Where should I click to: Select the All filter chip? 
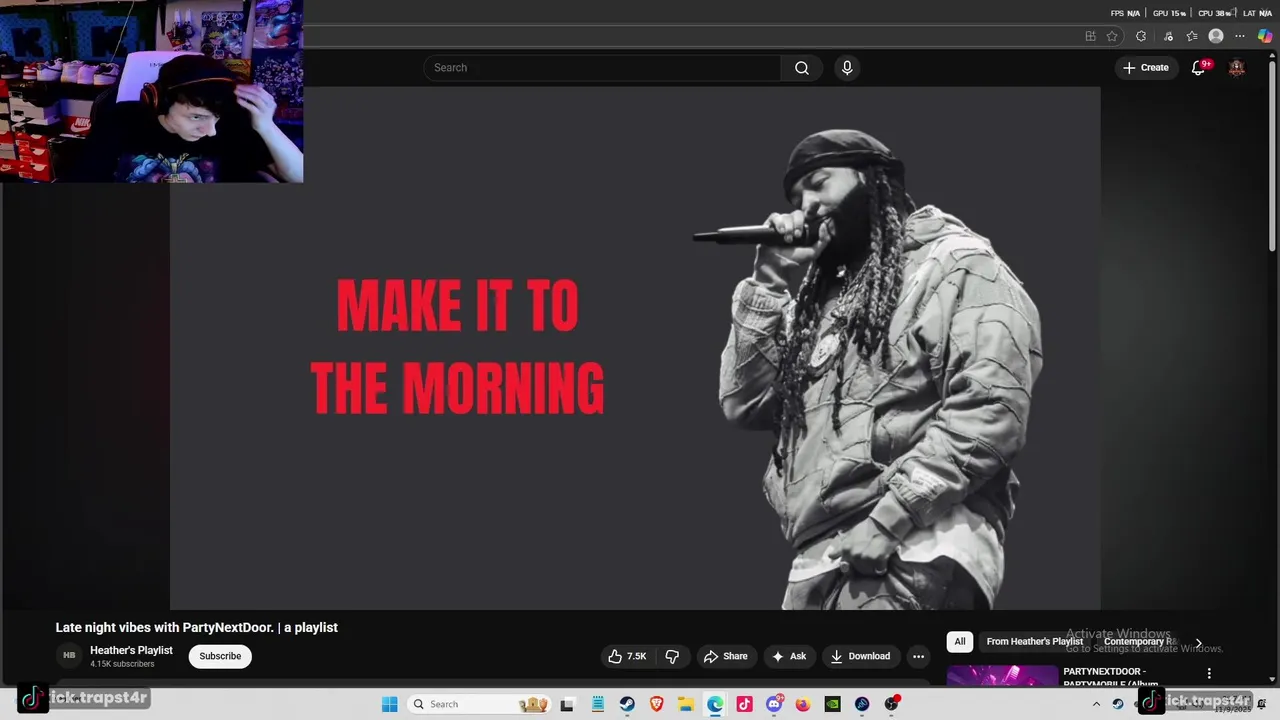pyautogui.click(x=960, y=642)
